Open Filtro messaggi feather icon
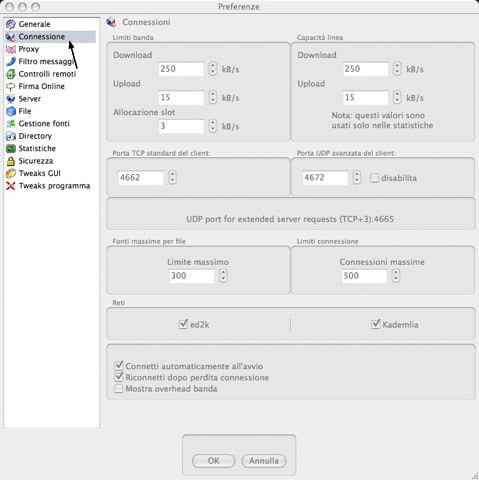The height and width of the screenshot is (480, 479). pos(11,62)
